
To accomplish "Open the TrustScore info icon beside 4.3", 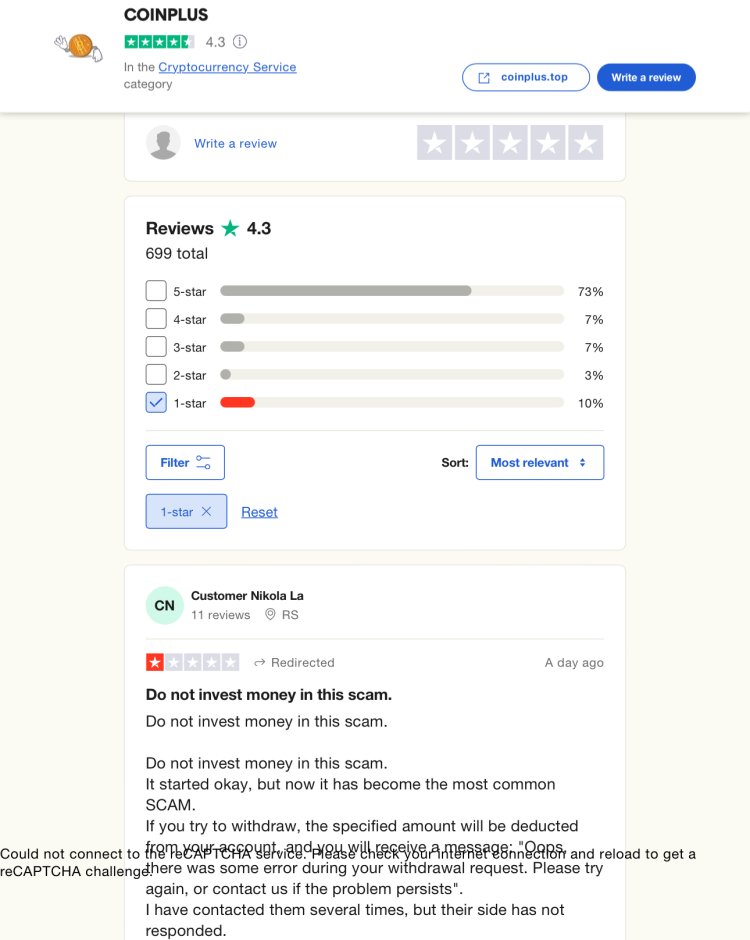I will click(x=240, y=42).
